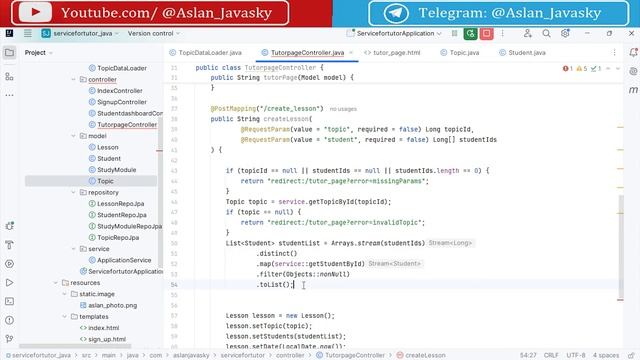Open the Build hammer tool window

[x=9, y=245]
